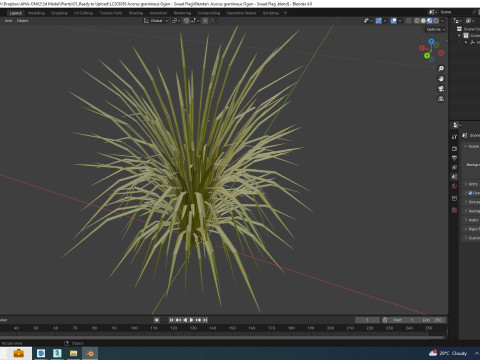Toggle proportional editing button
Screen dimensions: 480x360
[x=205, y=21]
